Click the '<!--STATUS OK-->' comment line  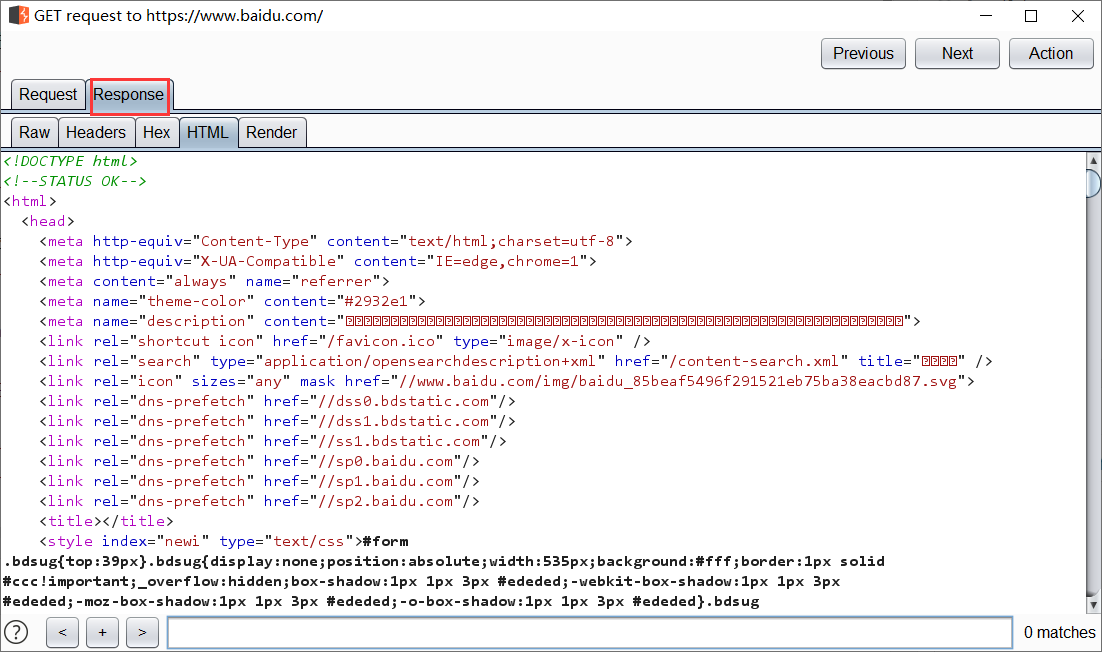[x=74, y=181]
